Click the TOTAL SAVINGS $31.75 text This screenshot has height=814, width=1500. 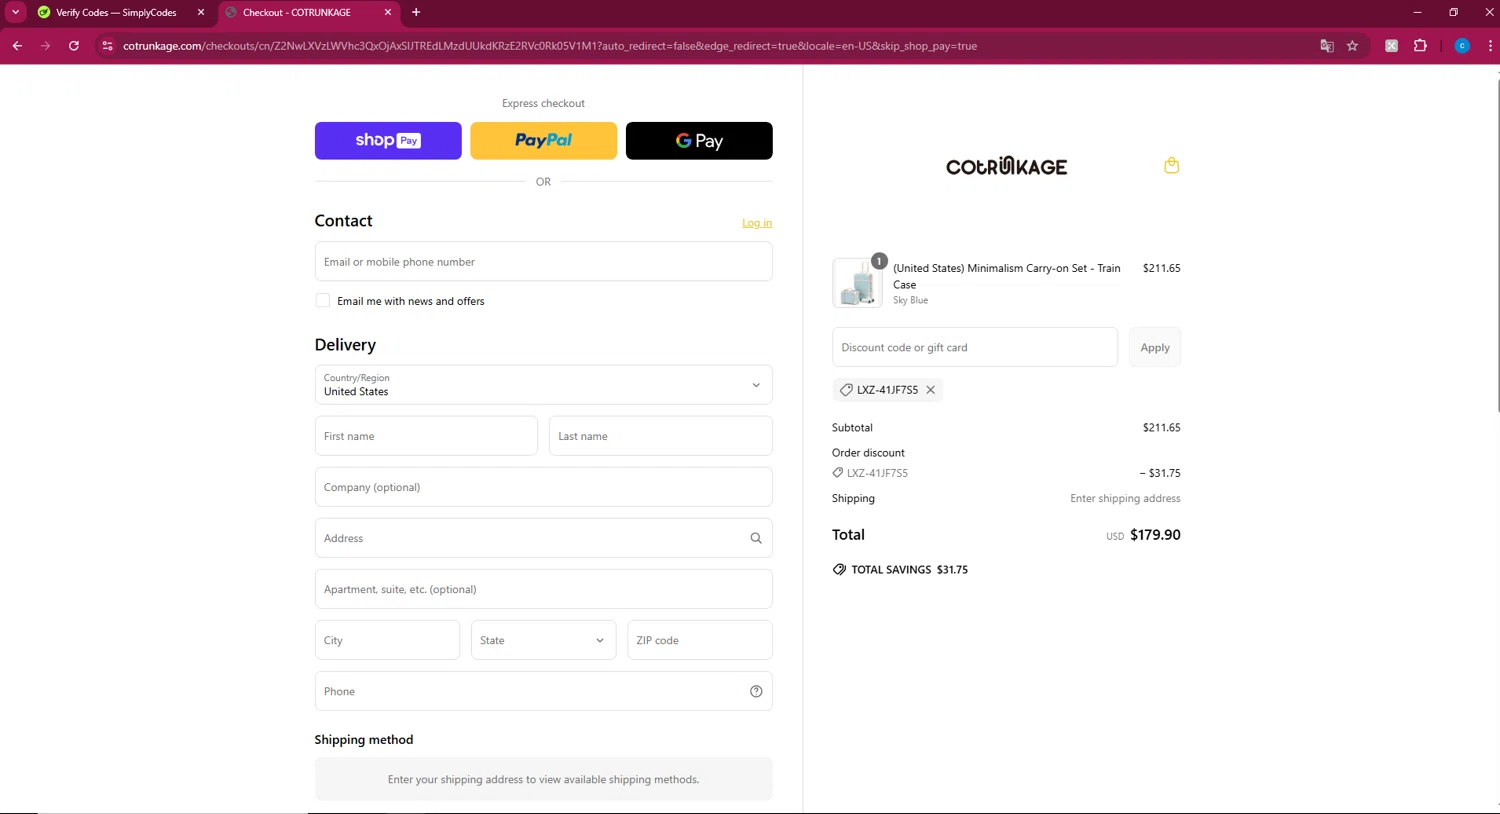point(909,570)
